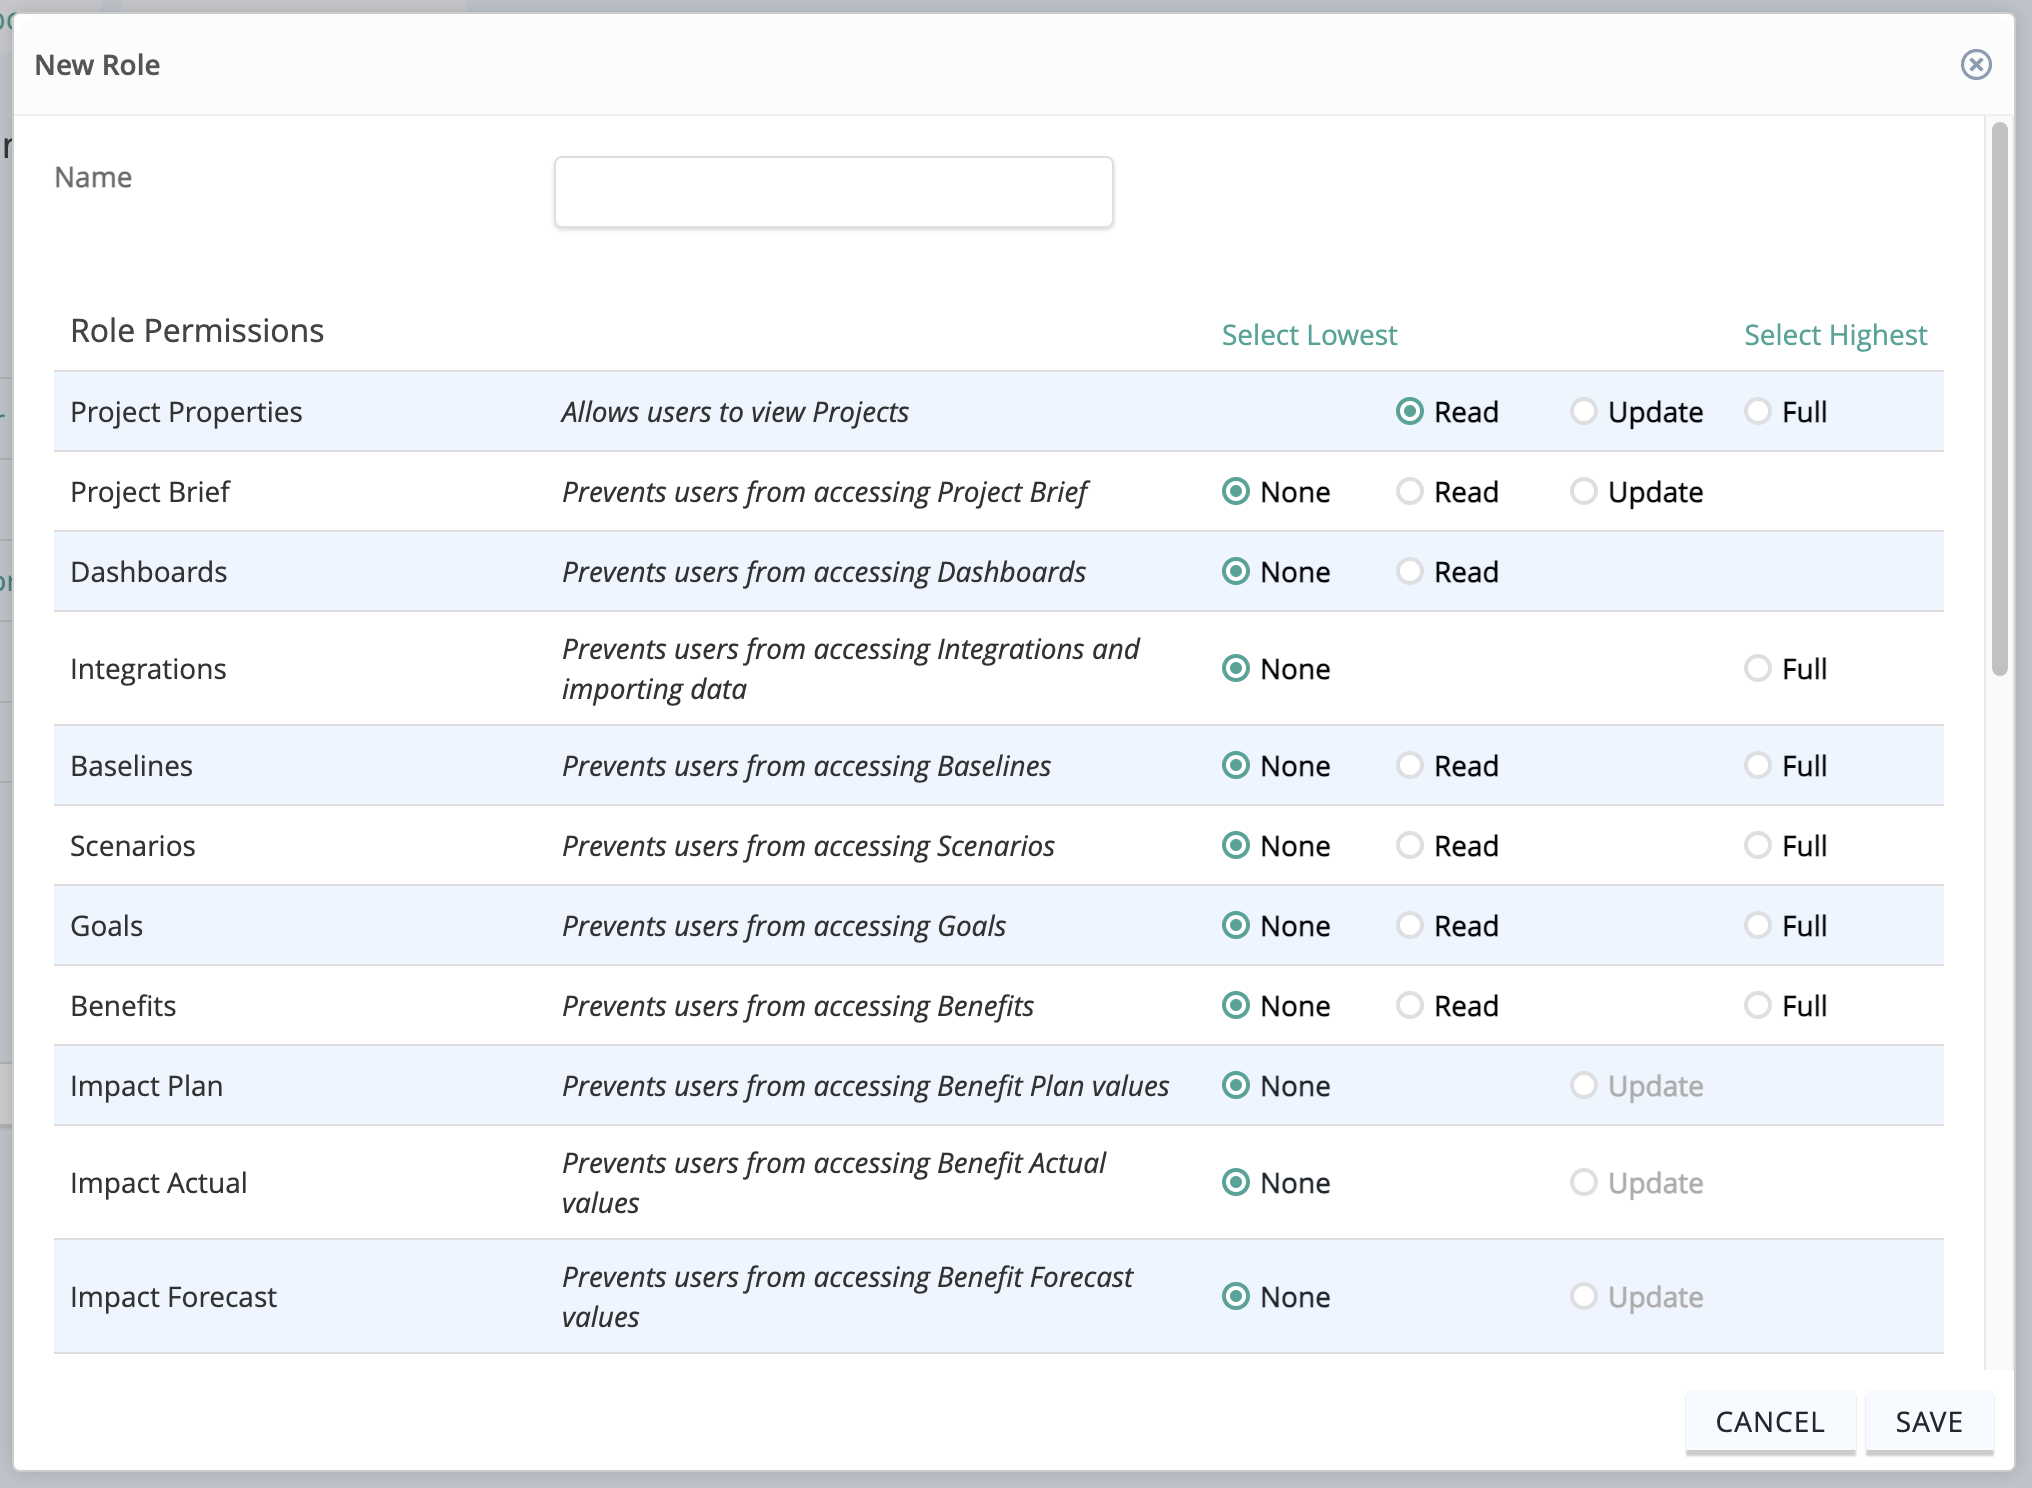Select None for Goals
Screen dimensions: 2032x1488
click(1236, 926)
